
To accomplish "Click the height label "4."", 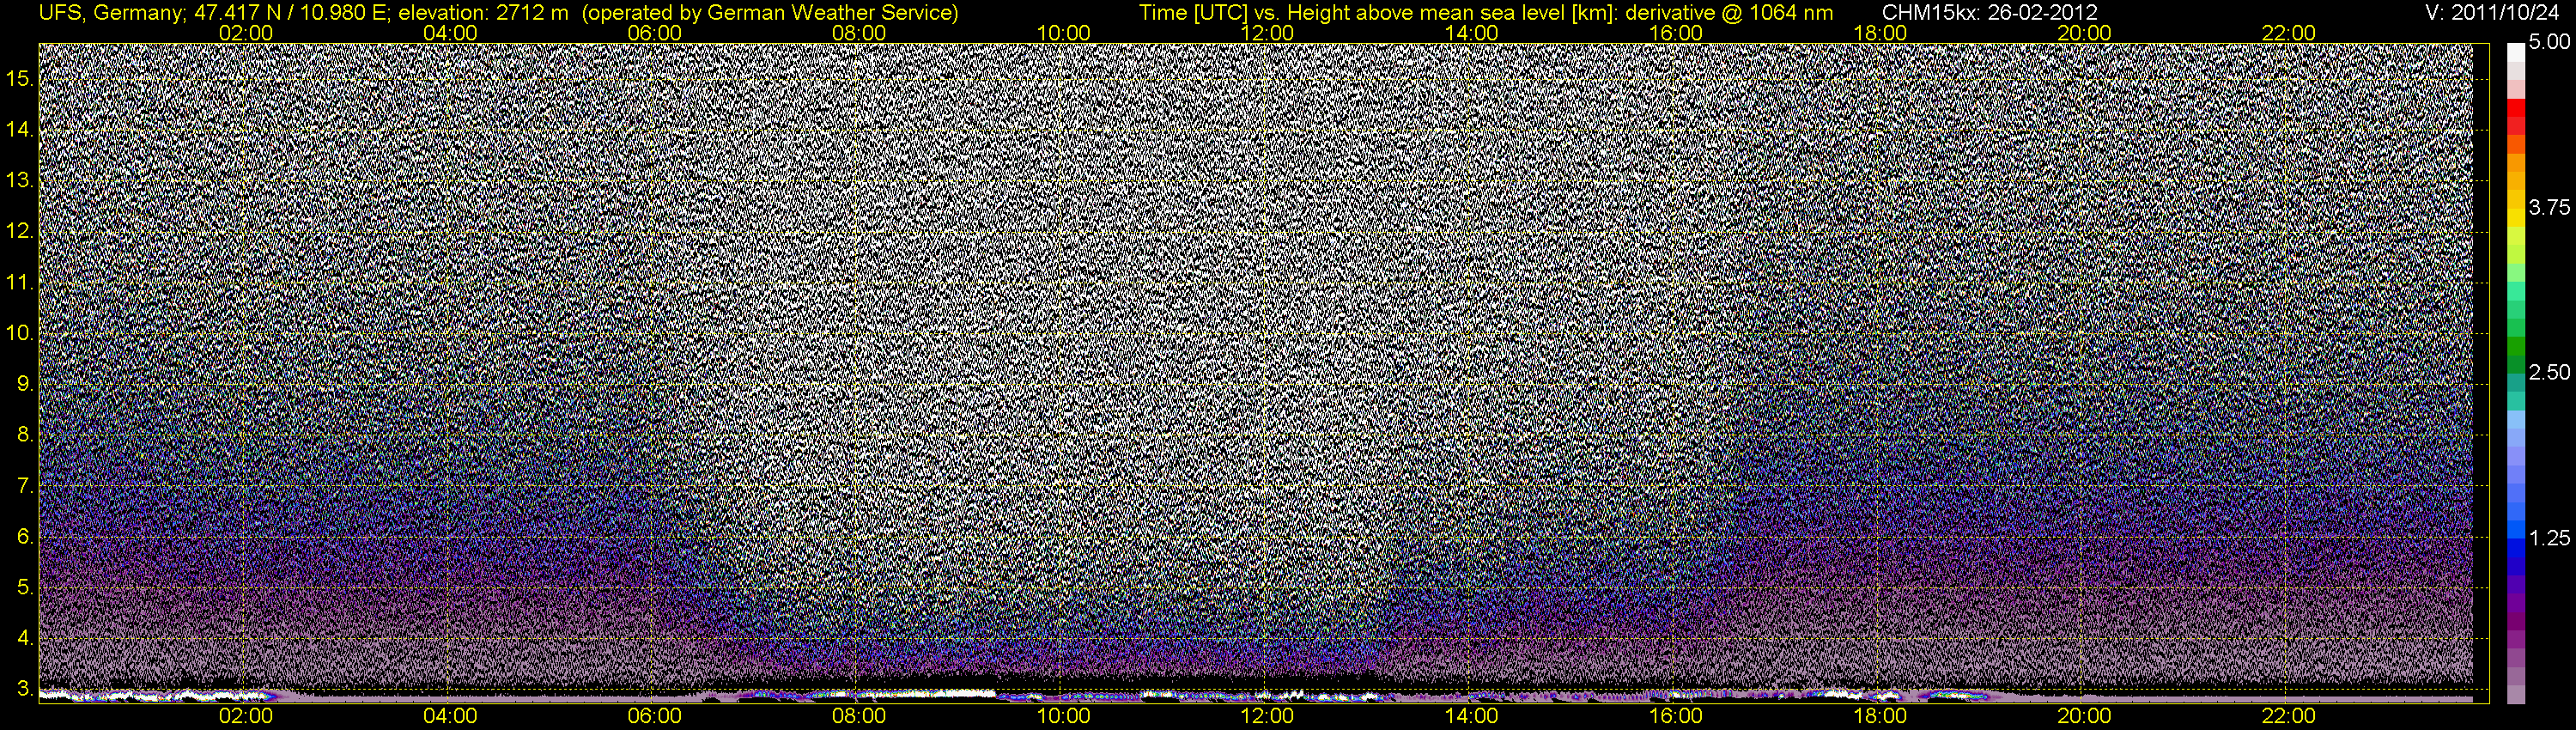I will 25,638.
